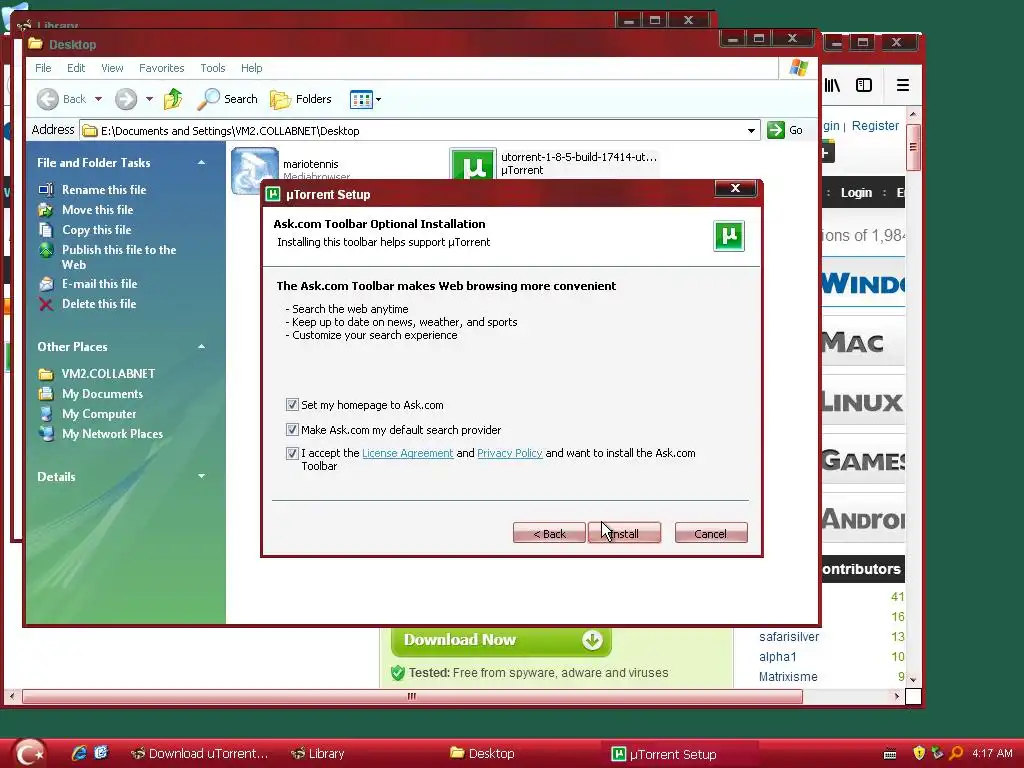Toggle the browser sidebar icon
Viewport: 1024px width, 768px height.
(x=864, y=85)
